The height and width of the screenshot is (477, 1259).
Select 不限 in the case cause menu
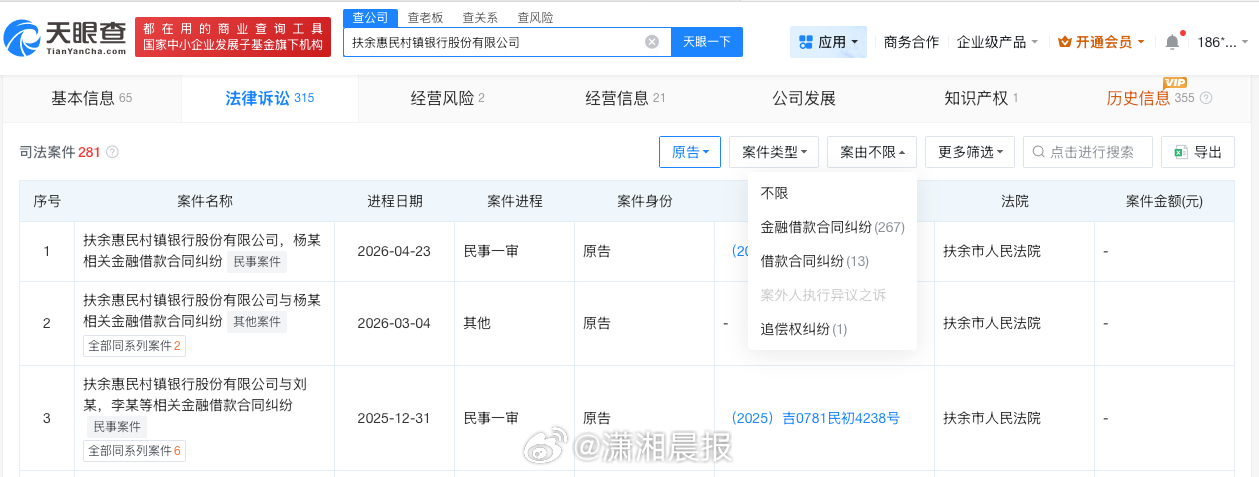click(x=832, y=193)
